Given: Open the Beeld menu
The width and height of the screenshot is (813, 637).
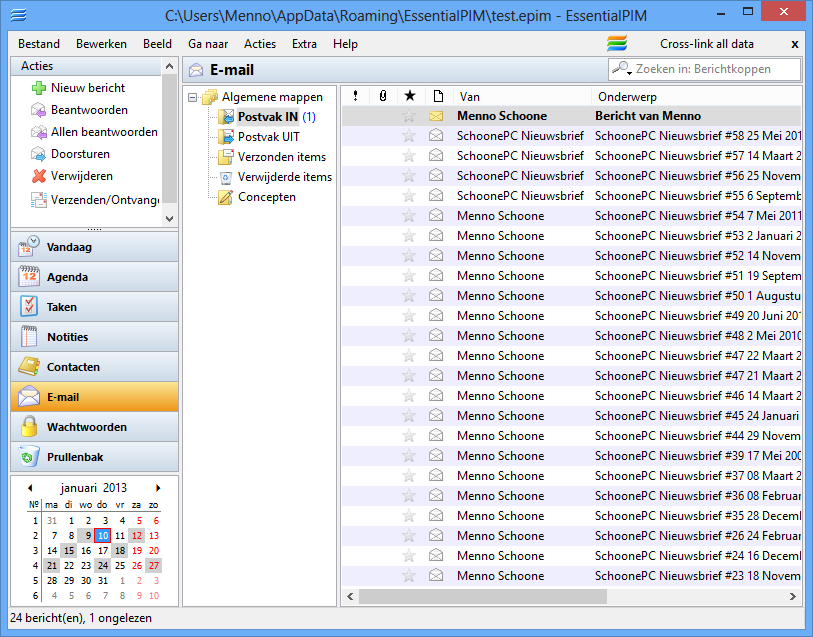Looking at the screenshot, I should pos(157,44).
